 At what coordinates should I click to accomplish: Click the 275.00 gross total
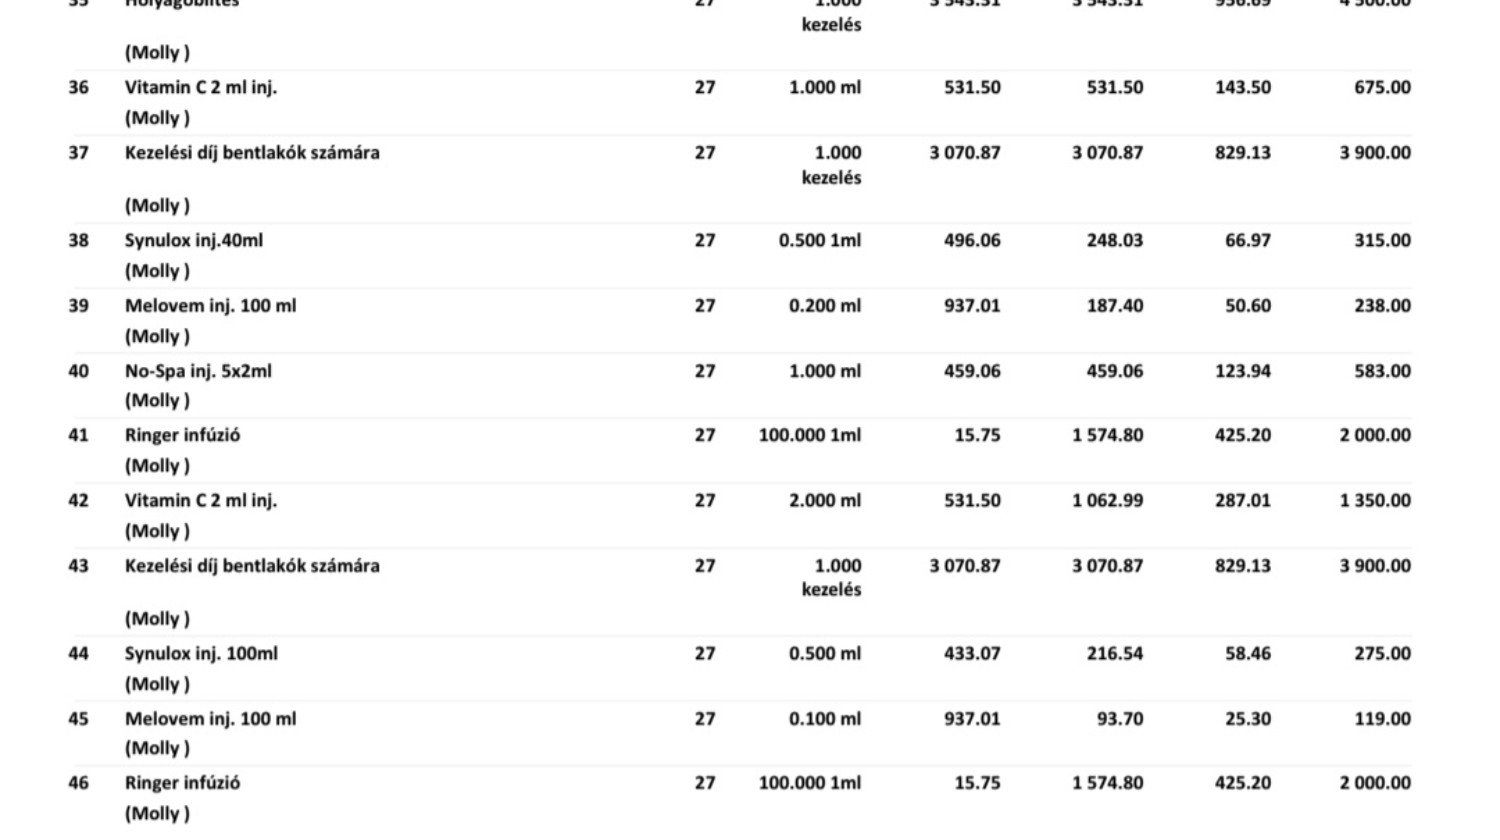point(1382,654)
